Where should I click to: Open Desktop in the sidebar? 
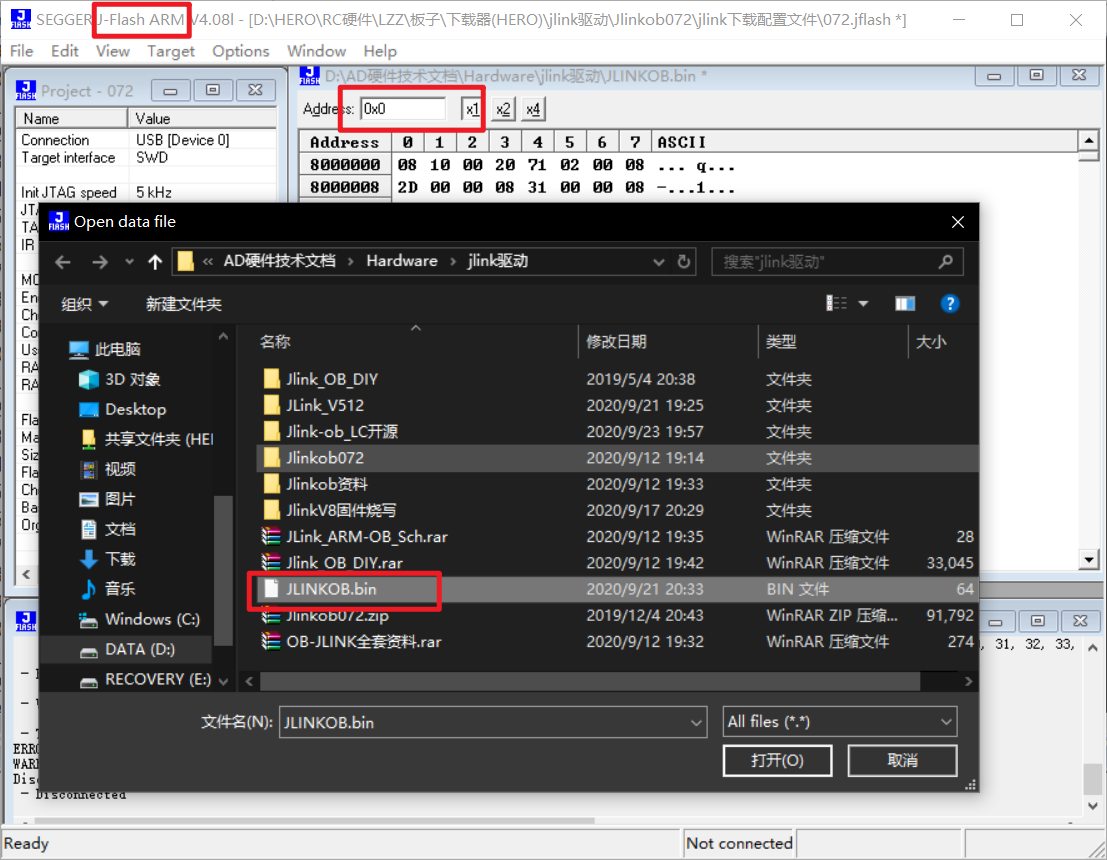tap(122, 410)
